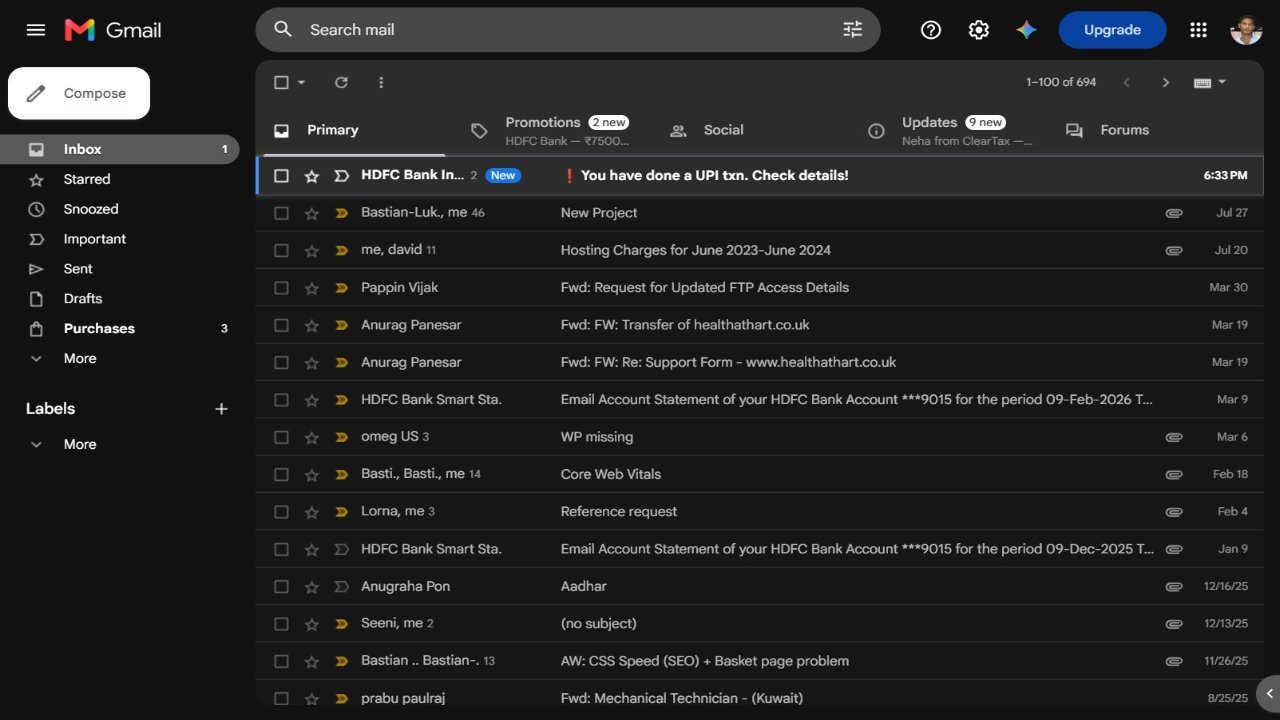Screen dimensions: 1280x720
Task: Open the Fwd: Mechanical Technician email
Action: 760,698
